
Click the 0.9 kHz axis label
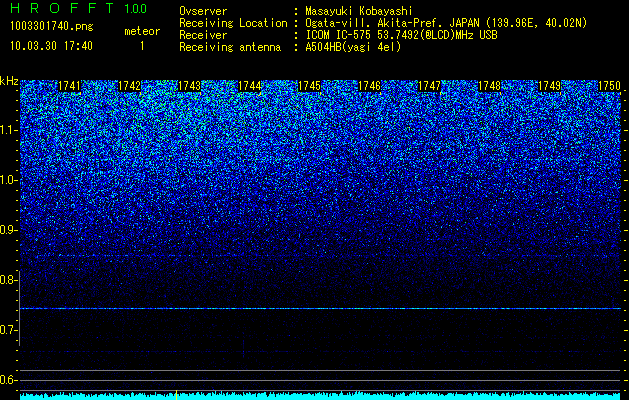coord(8,230)
